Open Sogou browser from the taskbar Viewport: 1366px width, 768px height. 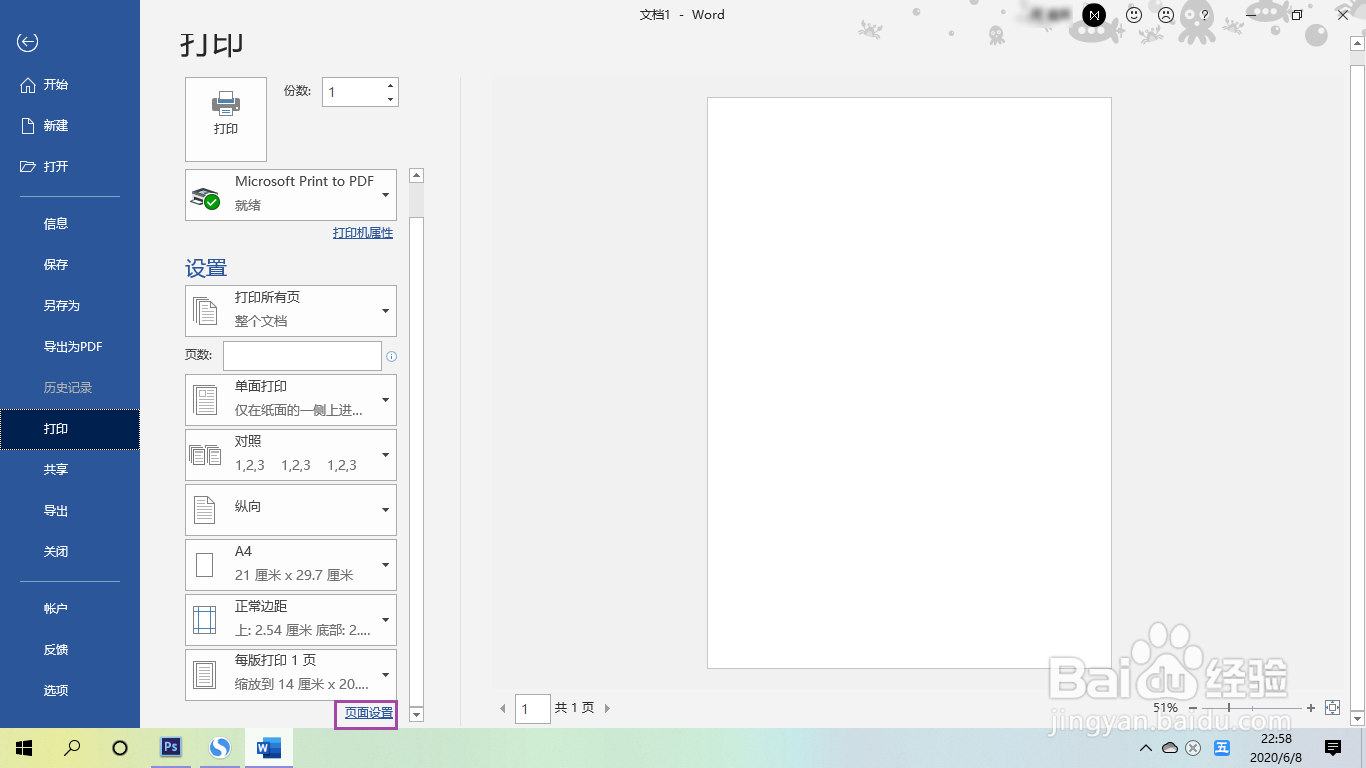(x=220, y=747)
